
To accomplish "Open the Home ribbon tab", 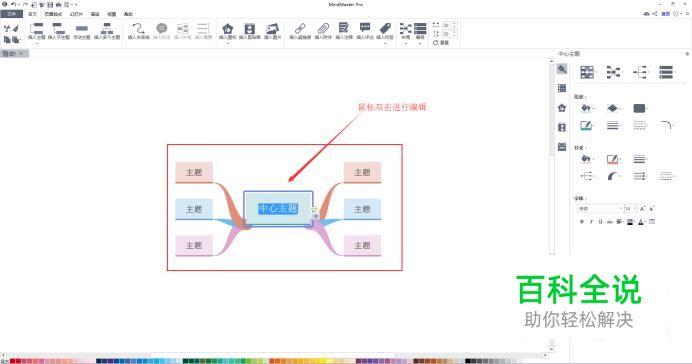I will coord(32,14).
